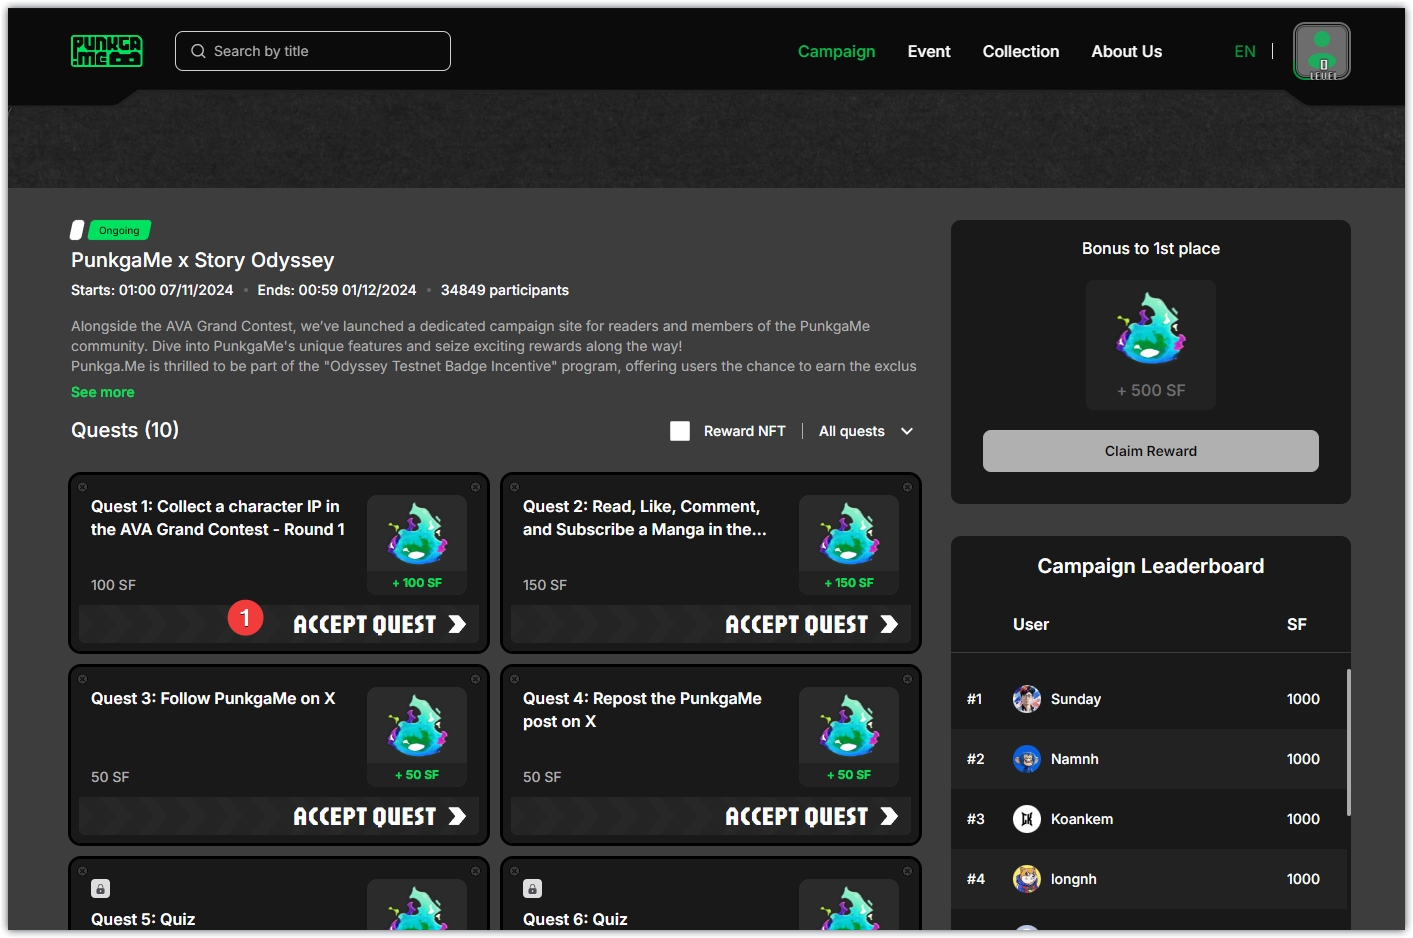Click the PunkgaMe logo icon
Screen dimensions: 1413x938
(106, 51)
